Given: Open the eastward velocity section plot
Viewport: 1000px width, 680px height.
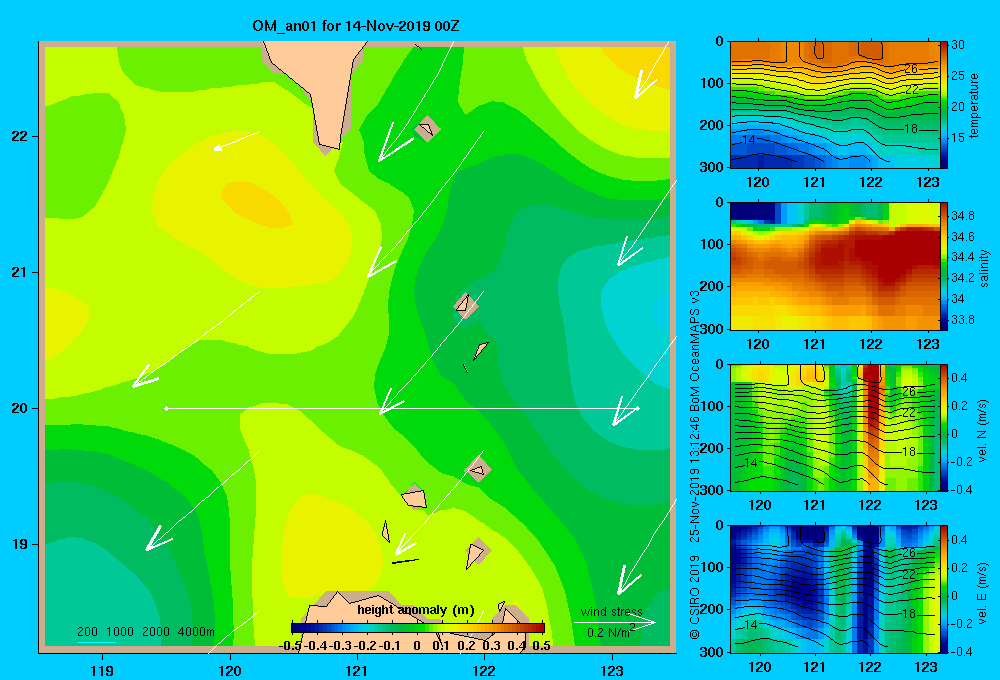Looking at the screenshot, I should click(834, 589).
